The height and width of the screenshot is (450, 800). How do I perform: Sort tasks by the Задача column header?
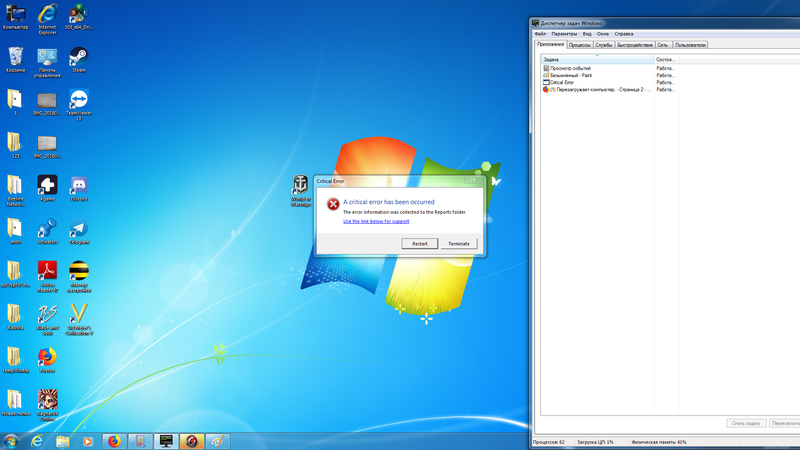[597, 59]
